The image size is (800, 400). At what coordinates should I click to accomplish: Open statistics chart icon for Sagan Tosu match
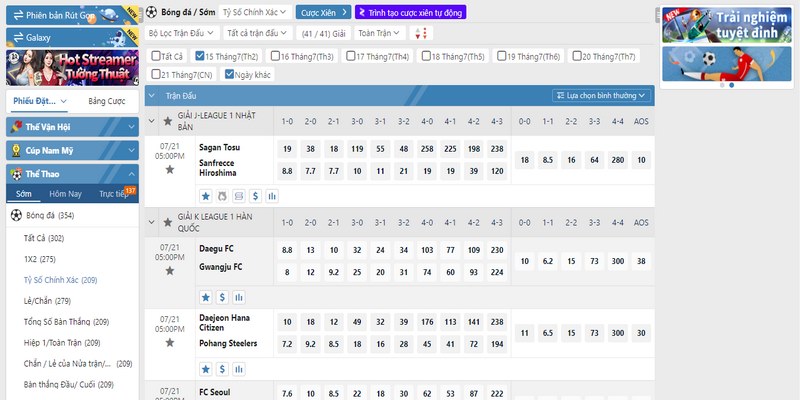271,195
